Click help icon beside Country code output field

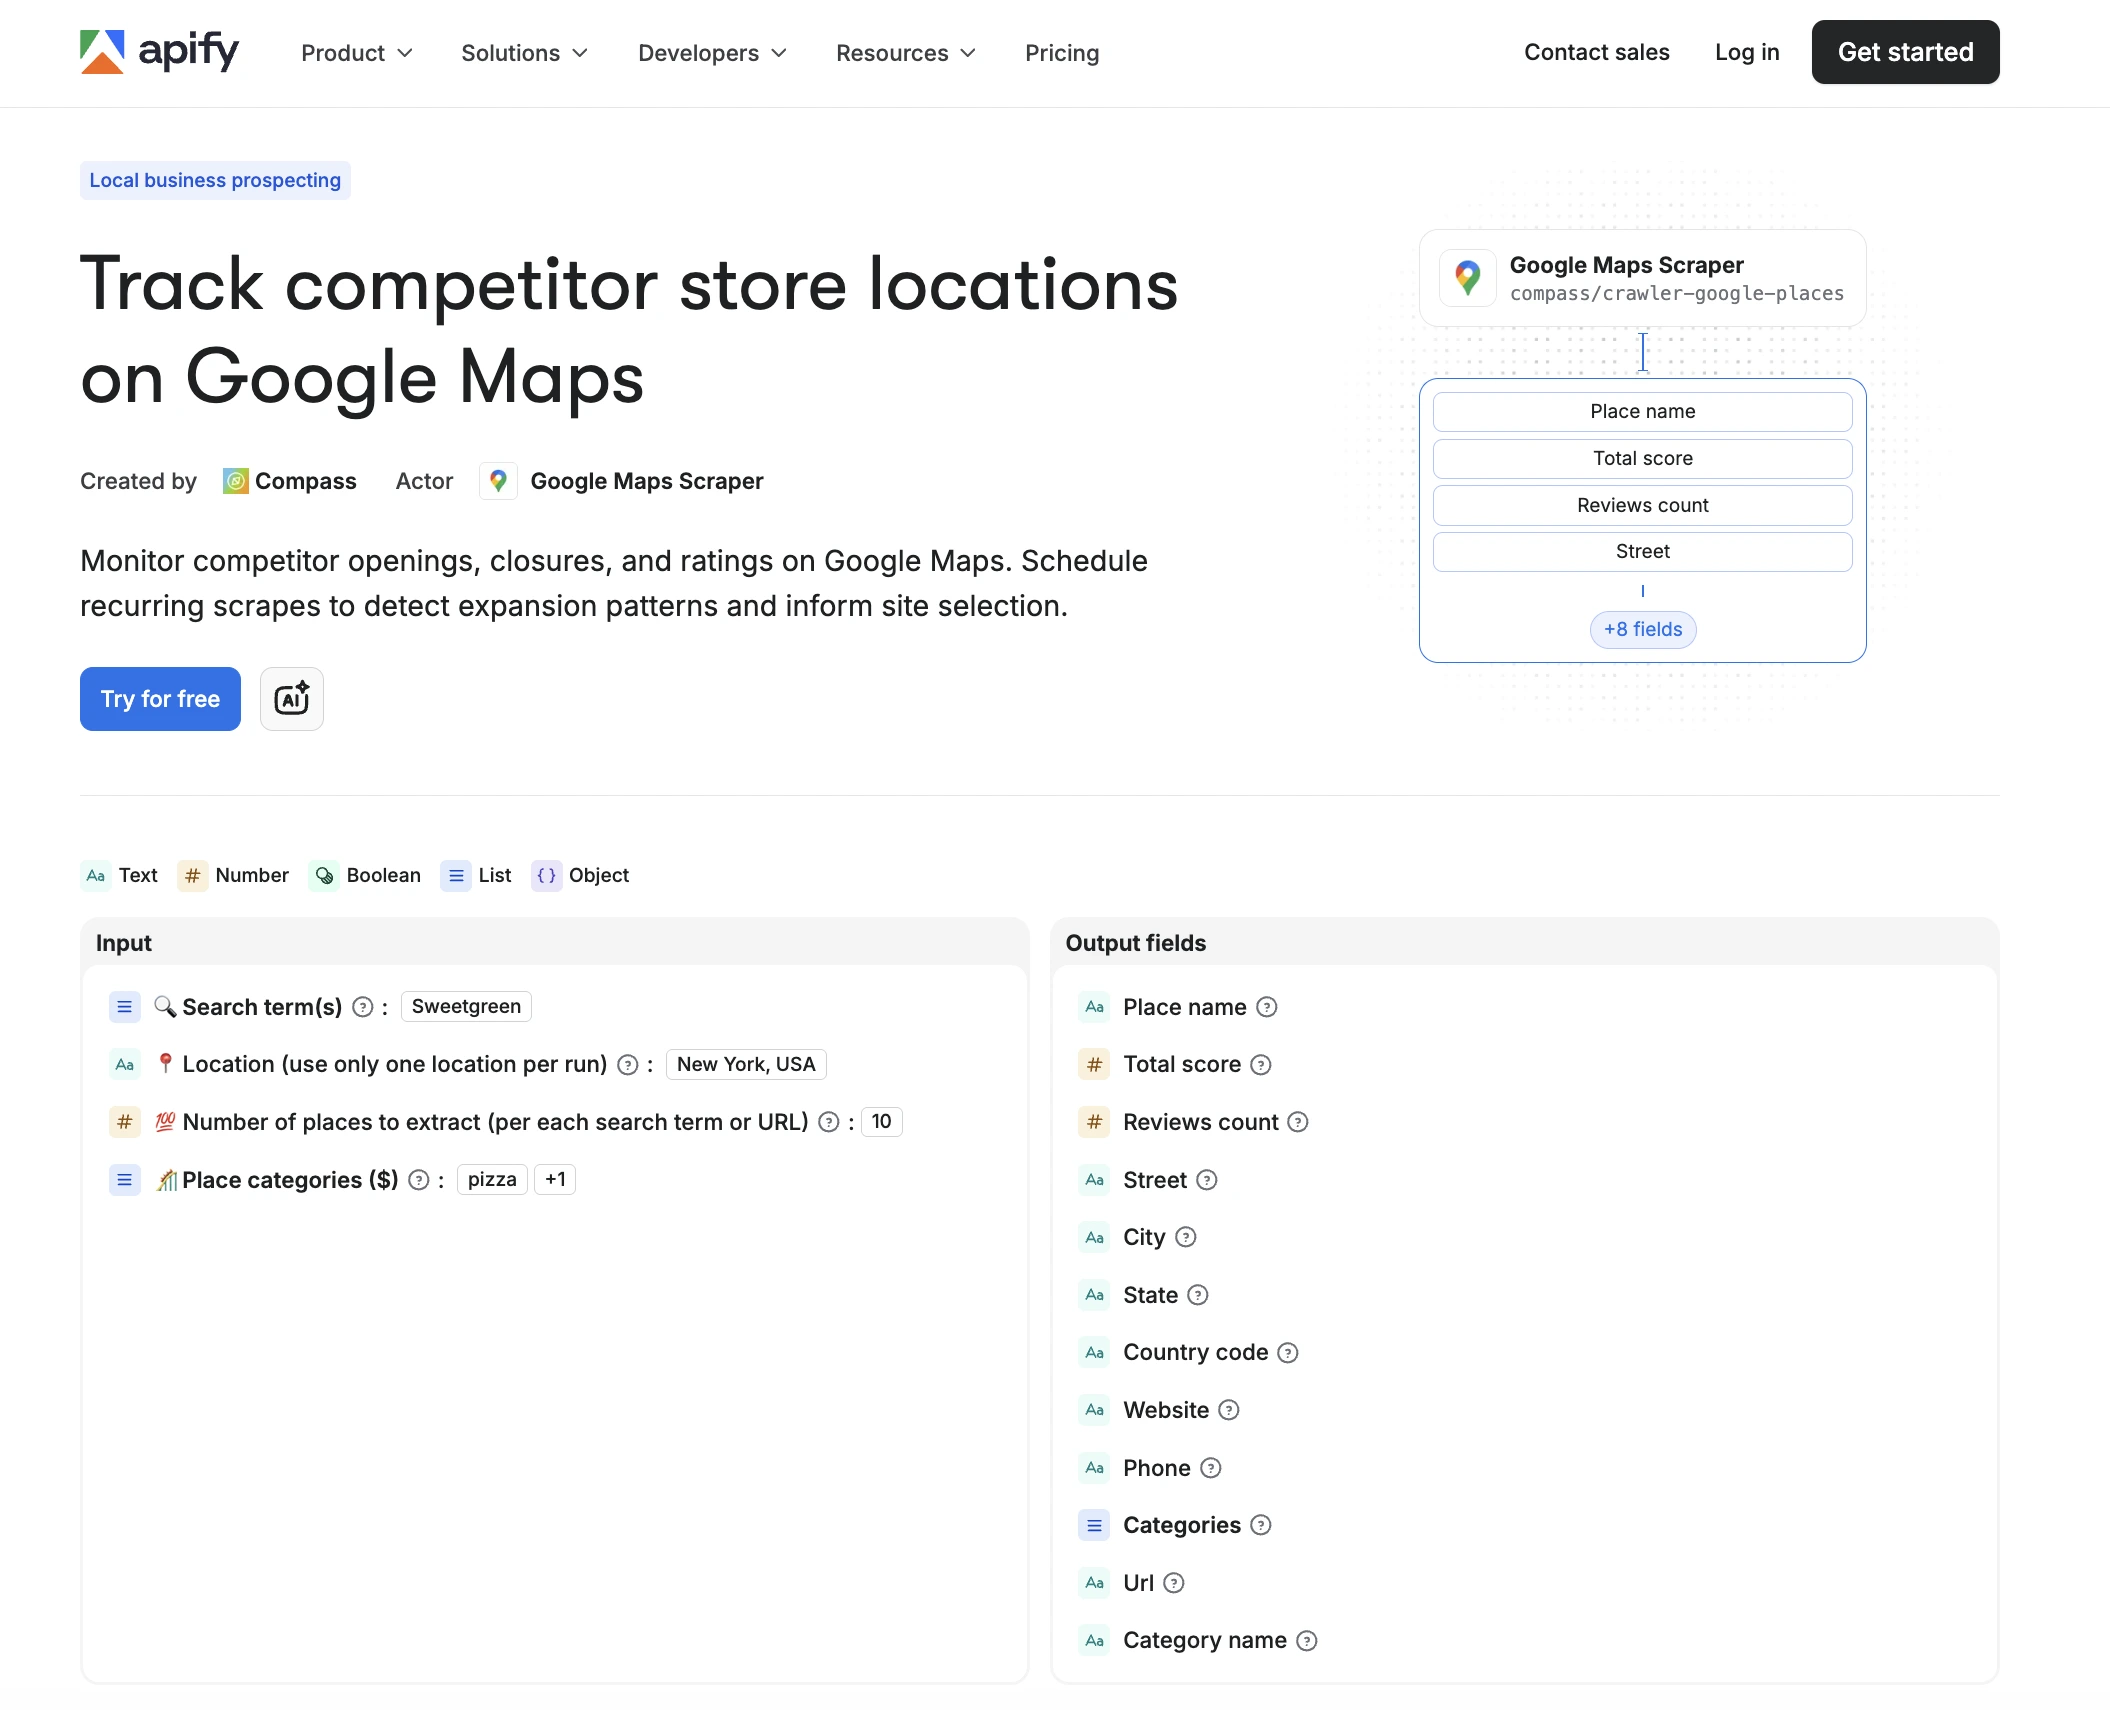click(x=1288, y=1353)
